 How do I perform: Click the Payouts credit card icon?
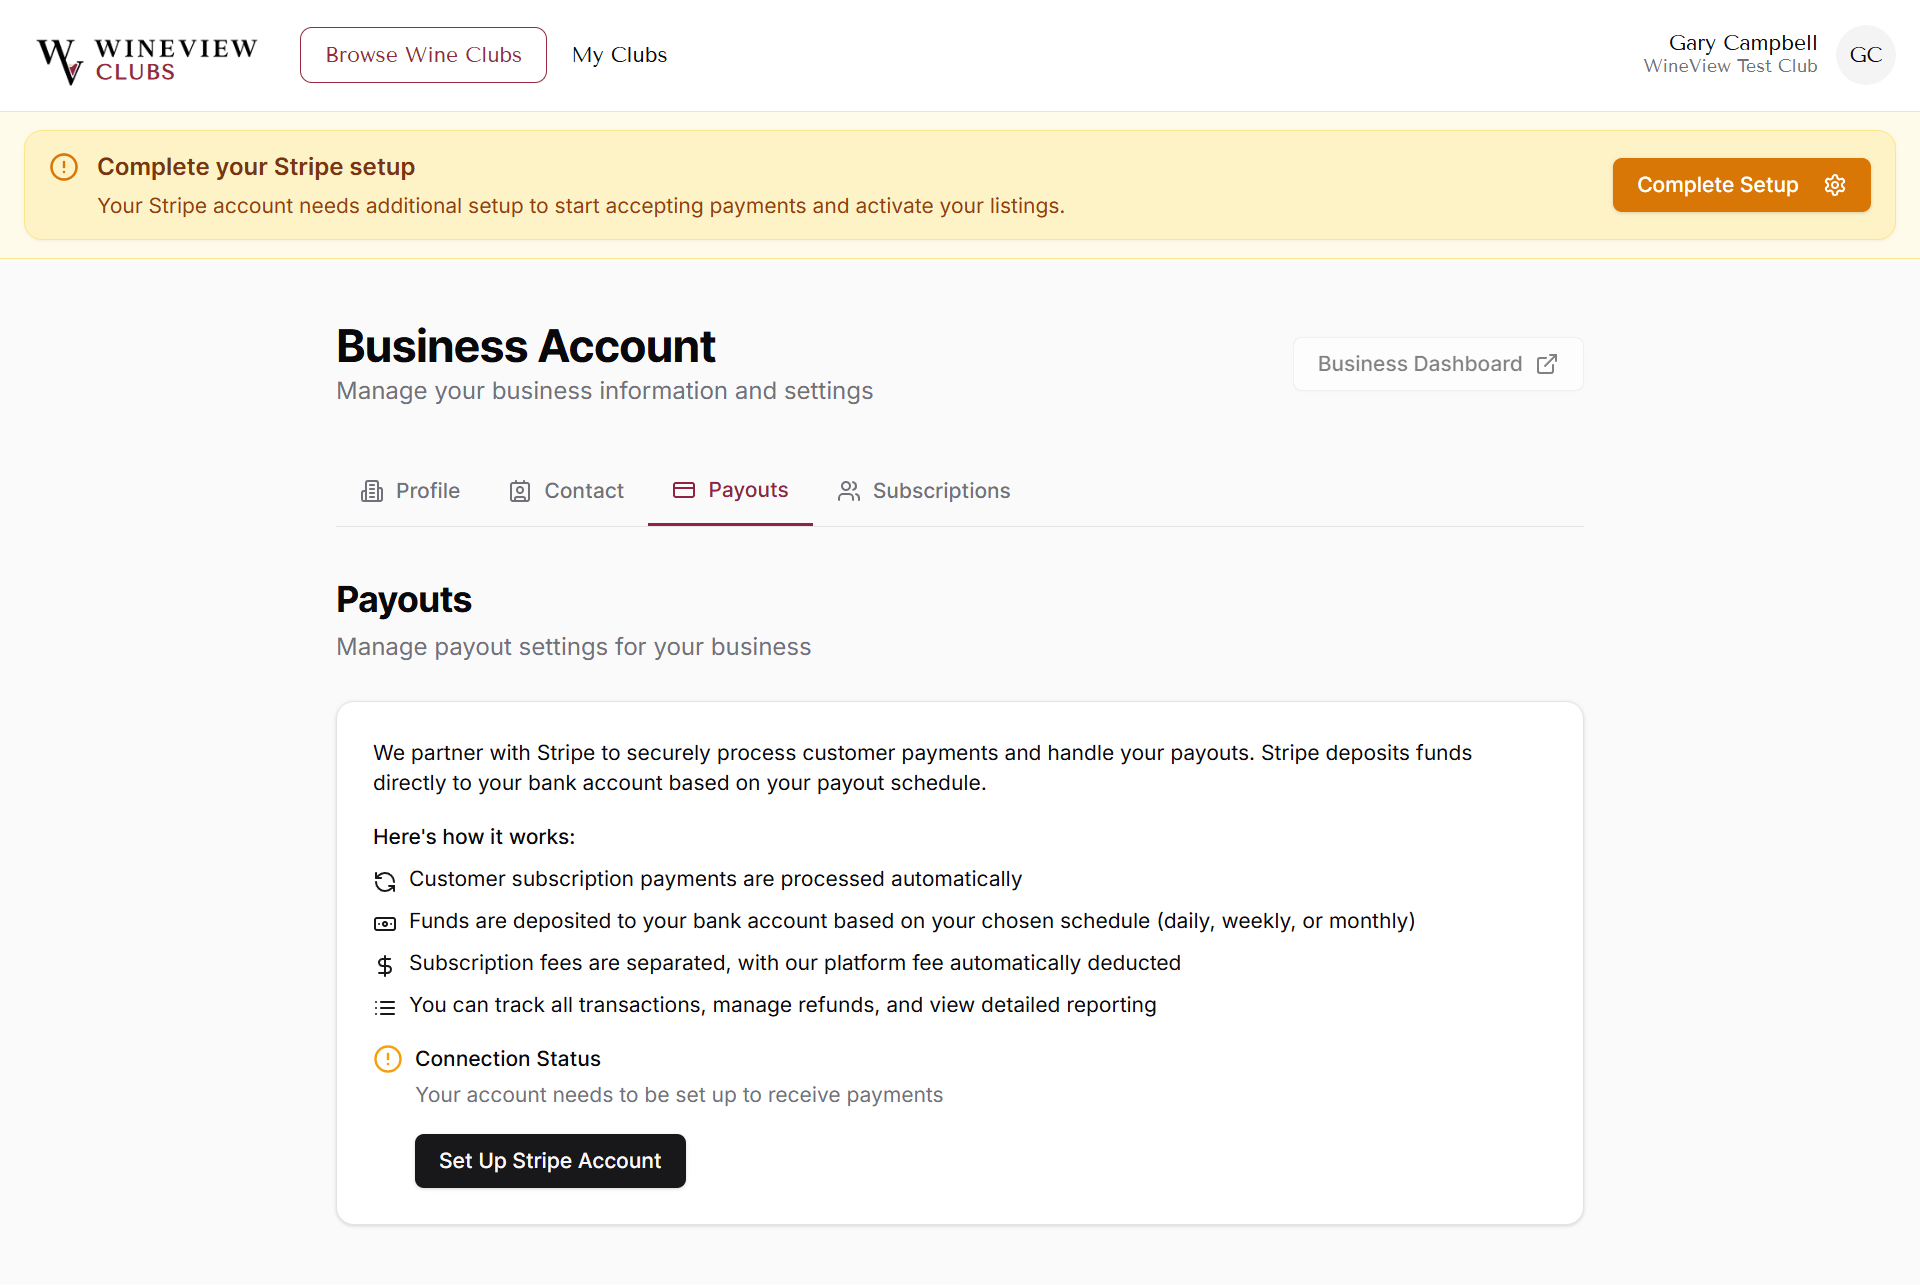[x=684, y=490]
